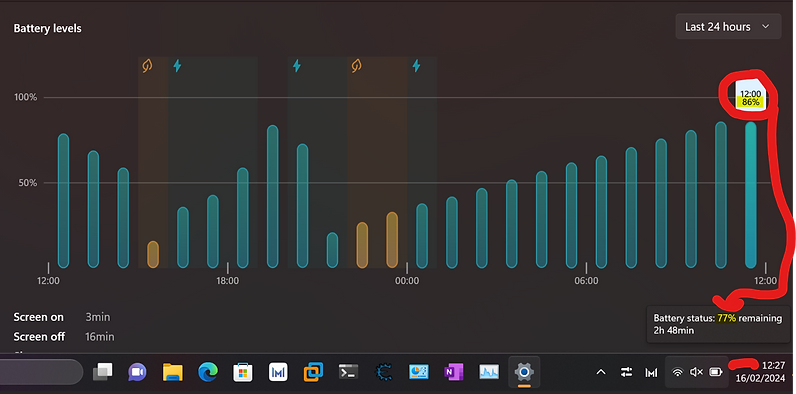Click the dark blue spiky E taskbar icon
Screen dimensions: 796x394
click(384, 373)
